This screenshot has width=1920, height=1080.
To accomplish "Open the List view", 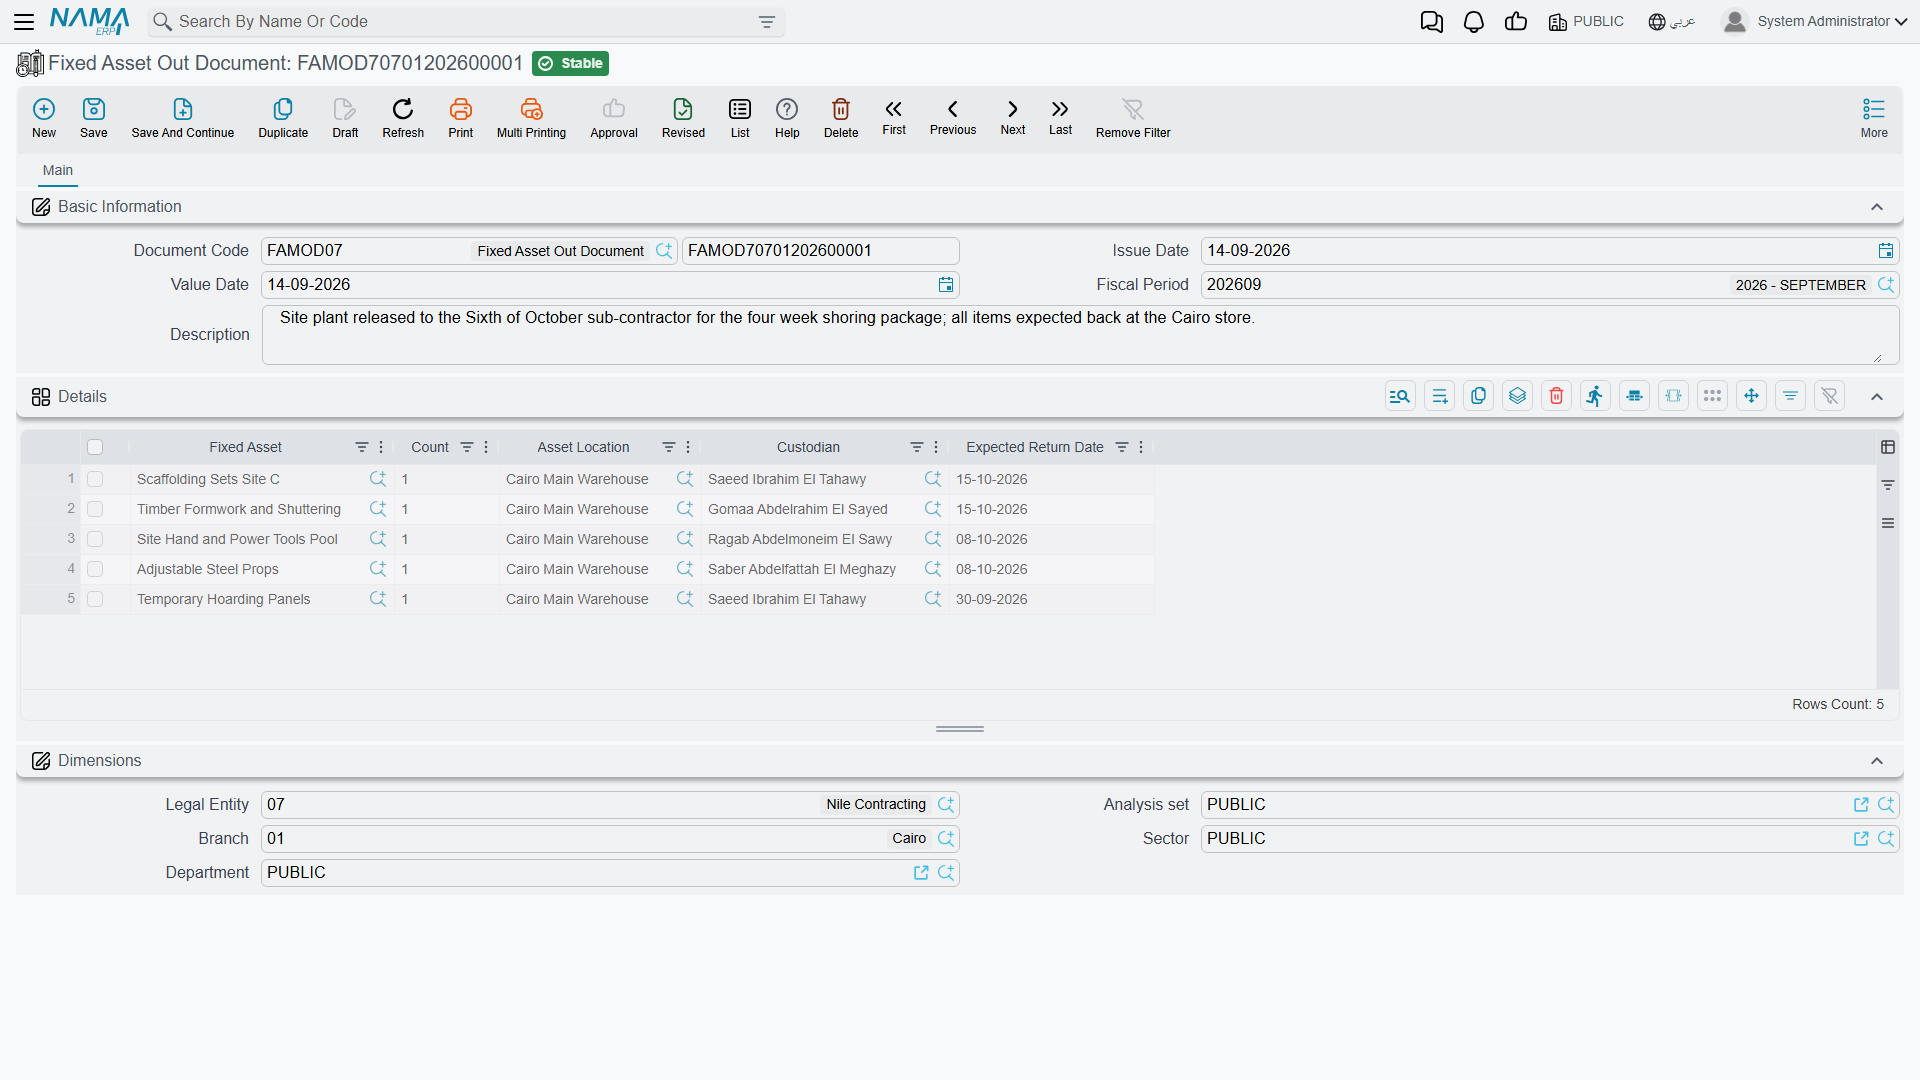I will coord(740,109).
